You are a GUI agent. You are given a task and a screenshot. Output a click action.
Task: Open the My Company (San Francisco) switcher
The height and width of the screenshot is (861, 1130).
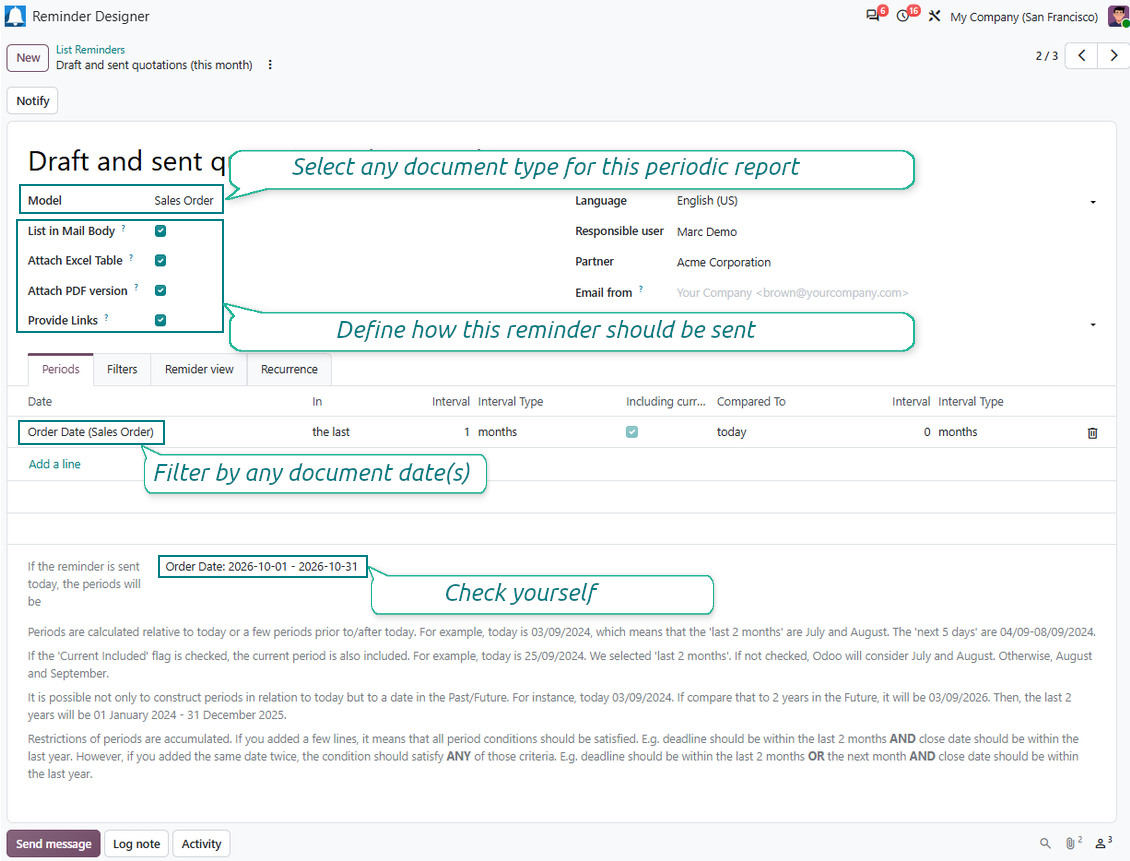coord(1024,17)
